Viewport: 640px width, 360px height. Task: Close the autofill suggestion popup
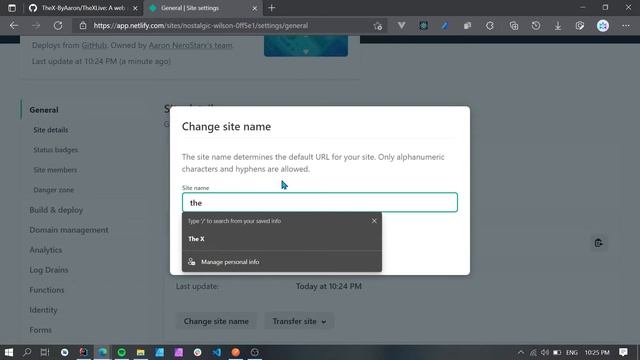[374, 221]
